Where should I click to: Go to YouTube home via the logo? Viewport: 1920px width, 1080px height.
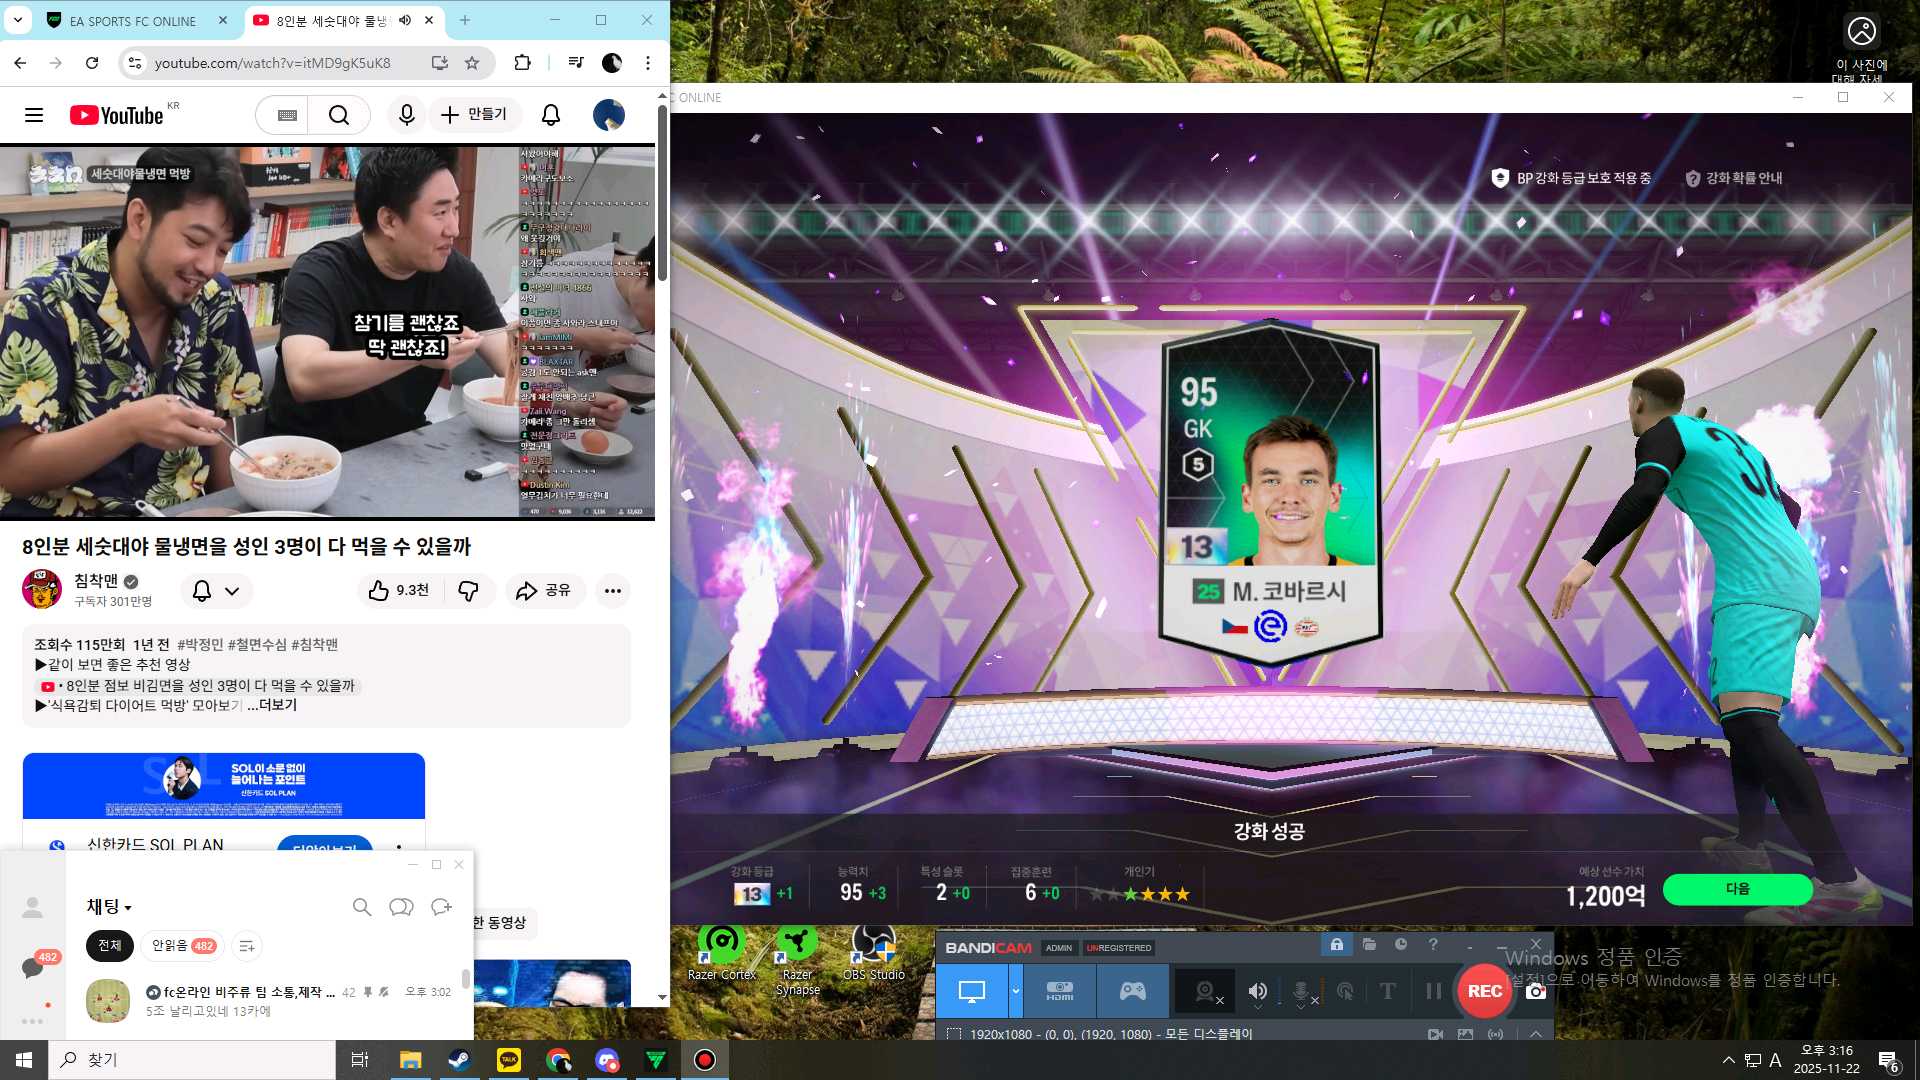click(116, 115)
